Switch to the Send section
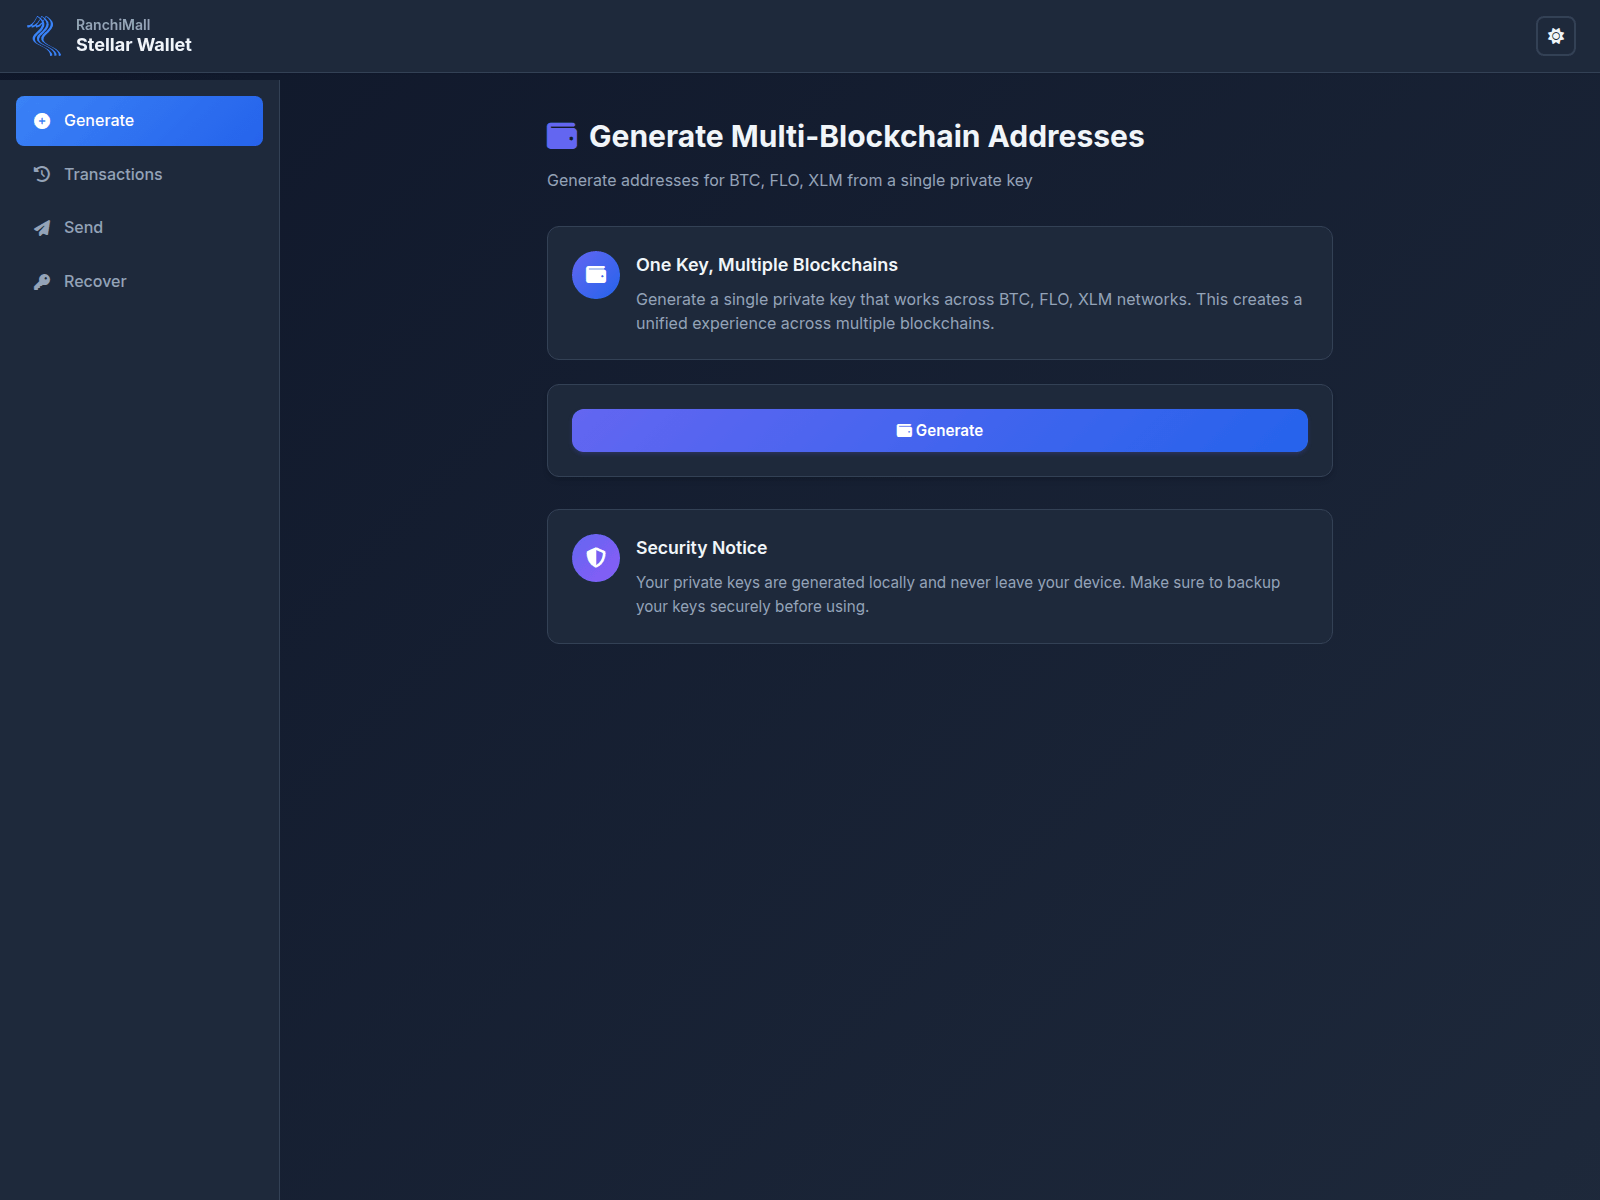Viewport: 1600px width, 1200px height. pos(83,227)
